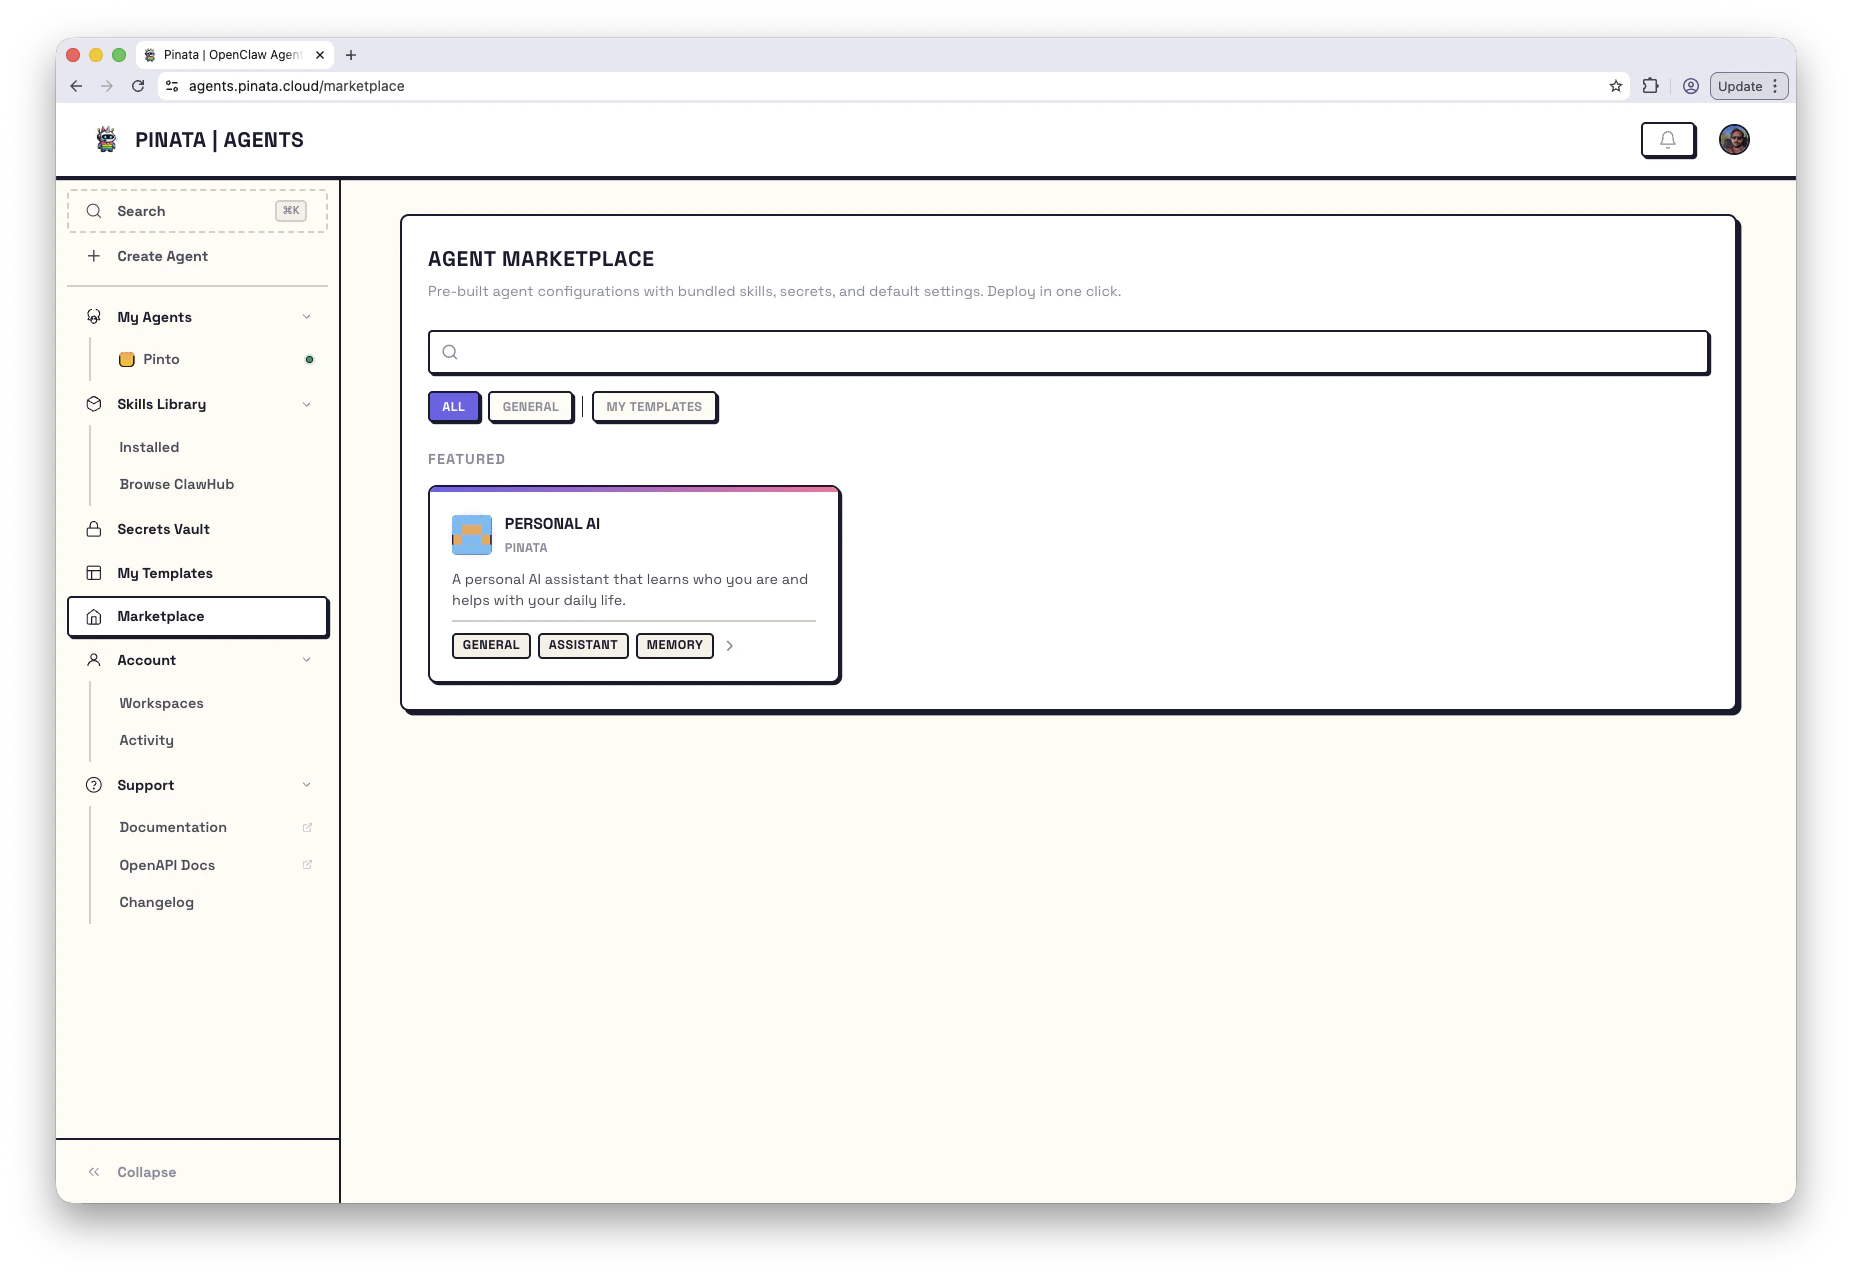Image resolution: width=1852 pixels, height=1277 pixels.
Task: View site information icon in address bar
Action: tap(172, 86)
